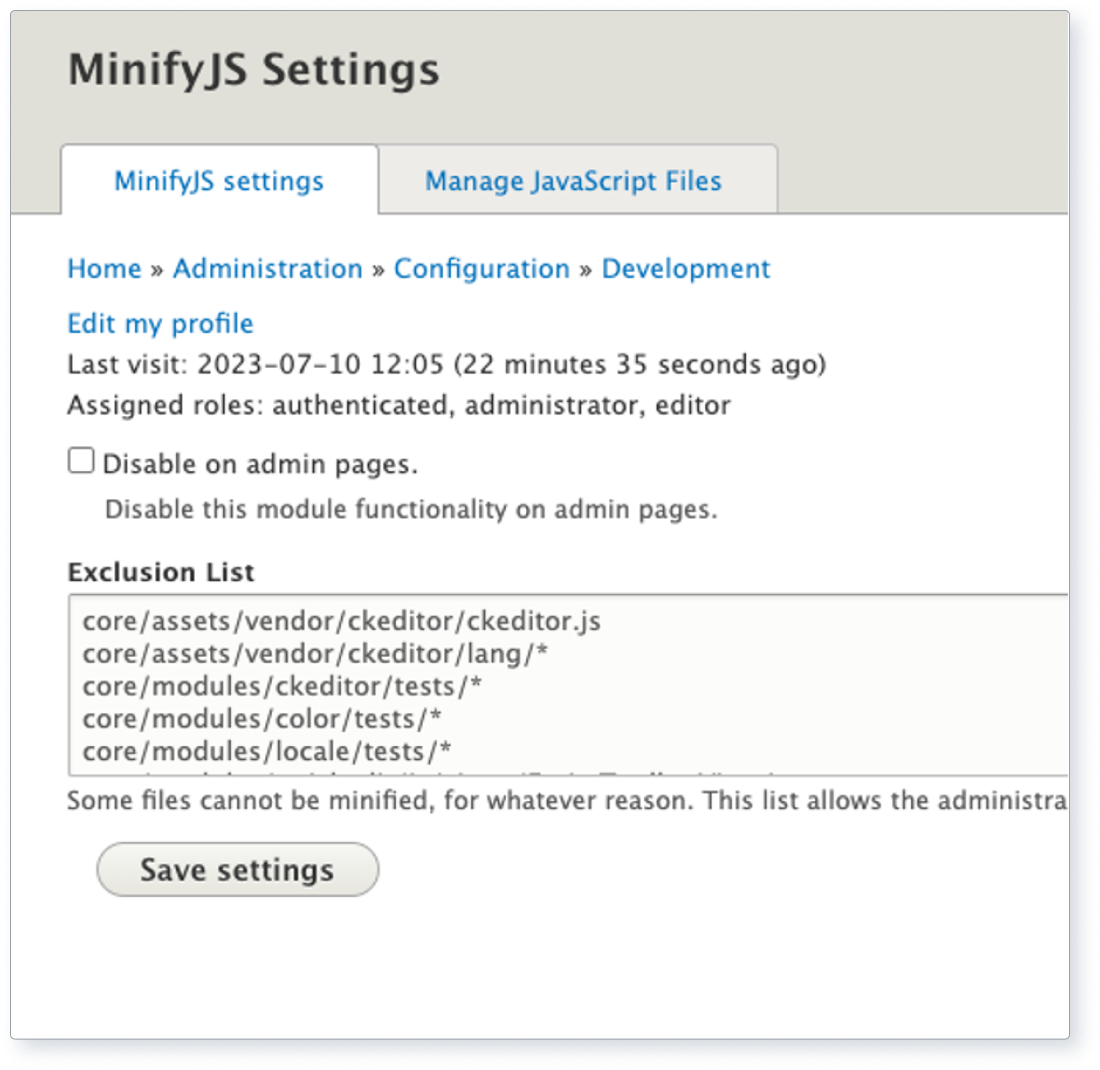Viewport: 1100px width, 1070px height.
Task: Go to Configuration from the breadcrumb
Action: coord(483,268)
